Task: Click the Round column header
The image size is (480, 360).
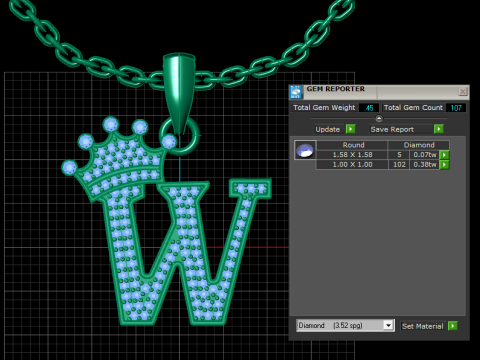Action: [x=352, y=145]
